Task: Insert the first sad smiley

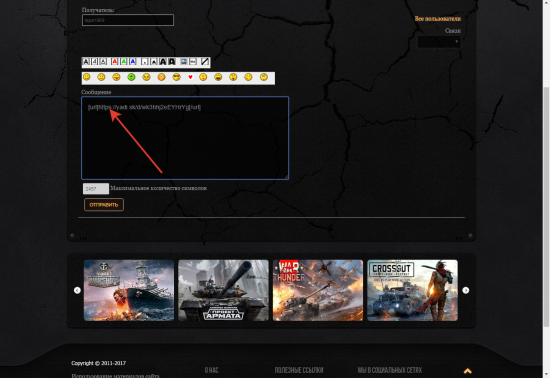Action: 86,77
